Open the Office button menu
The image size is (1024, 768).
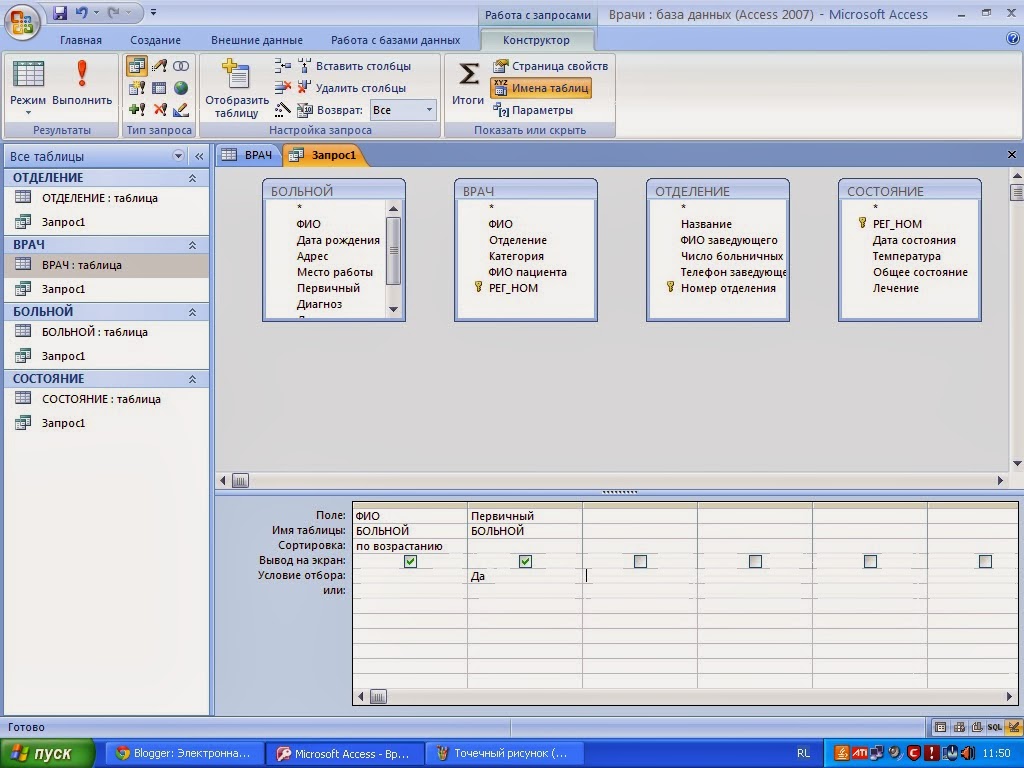click(x=22, y=22)
